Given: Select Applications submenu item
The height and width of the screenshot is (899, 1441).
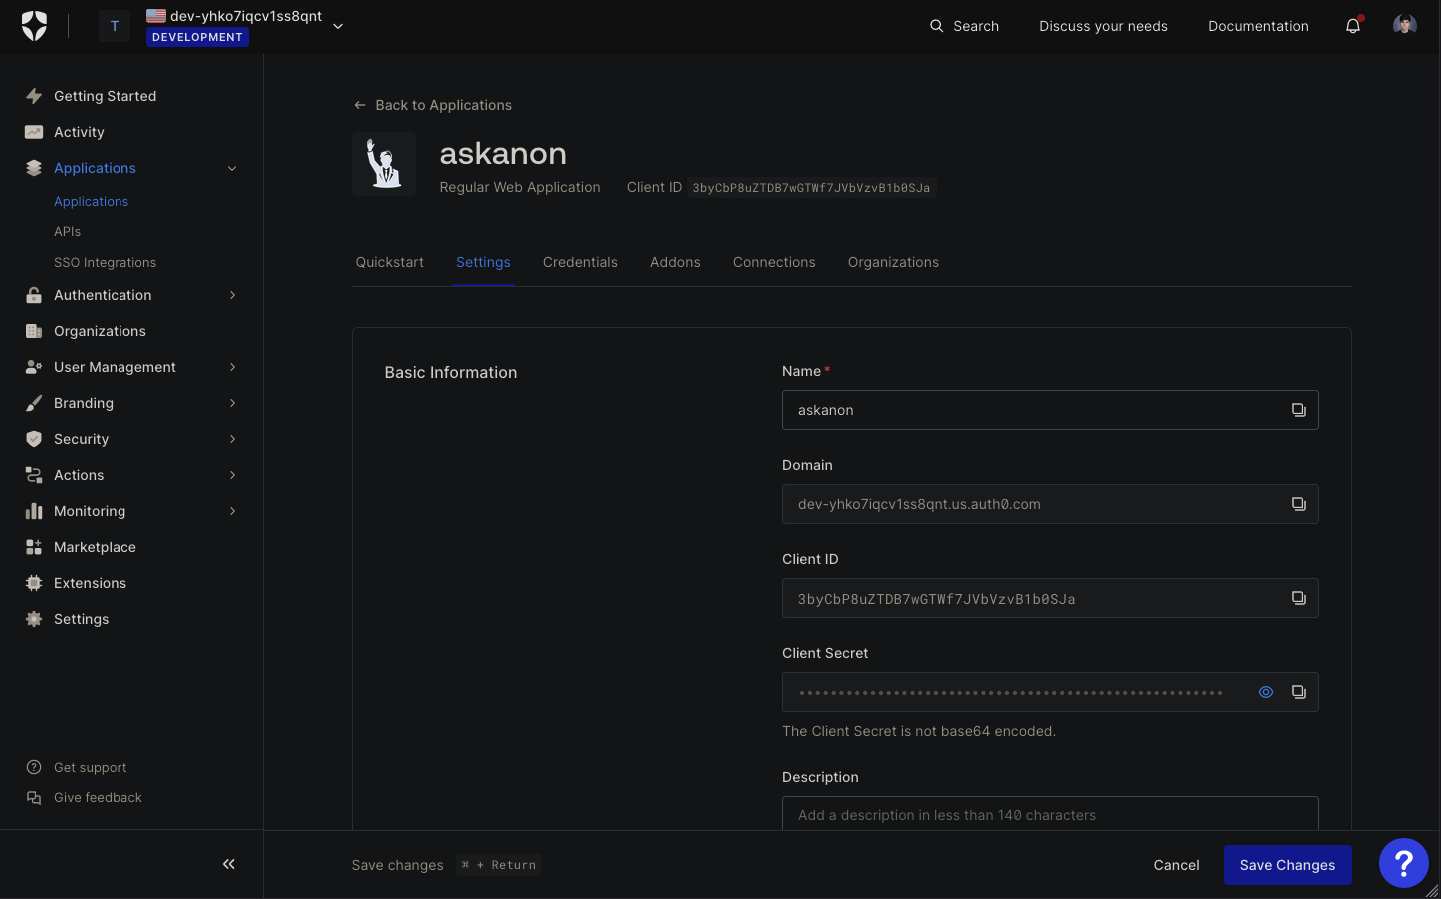Looking at the screenshot, I should click(91, 201).
